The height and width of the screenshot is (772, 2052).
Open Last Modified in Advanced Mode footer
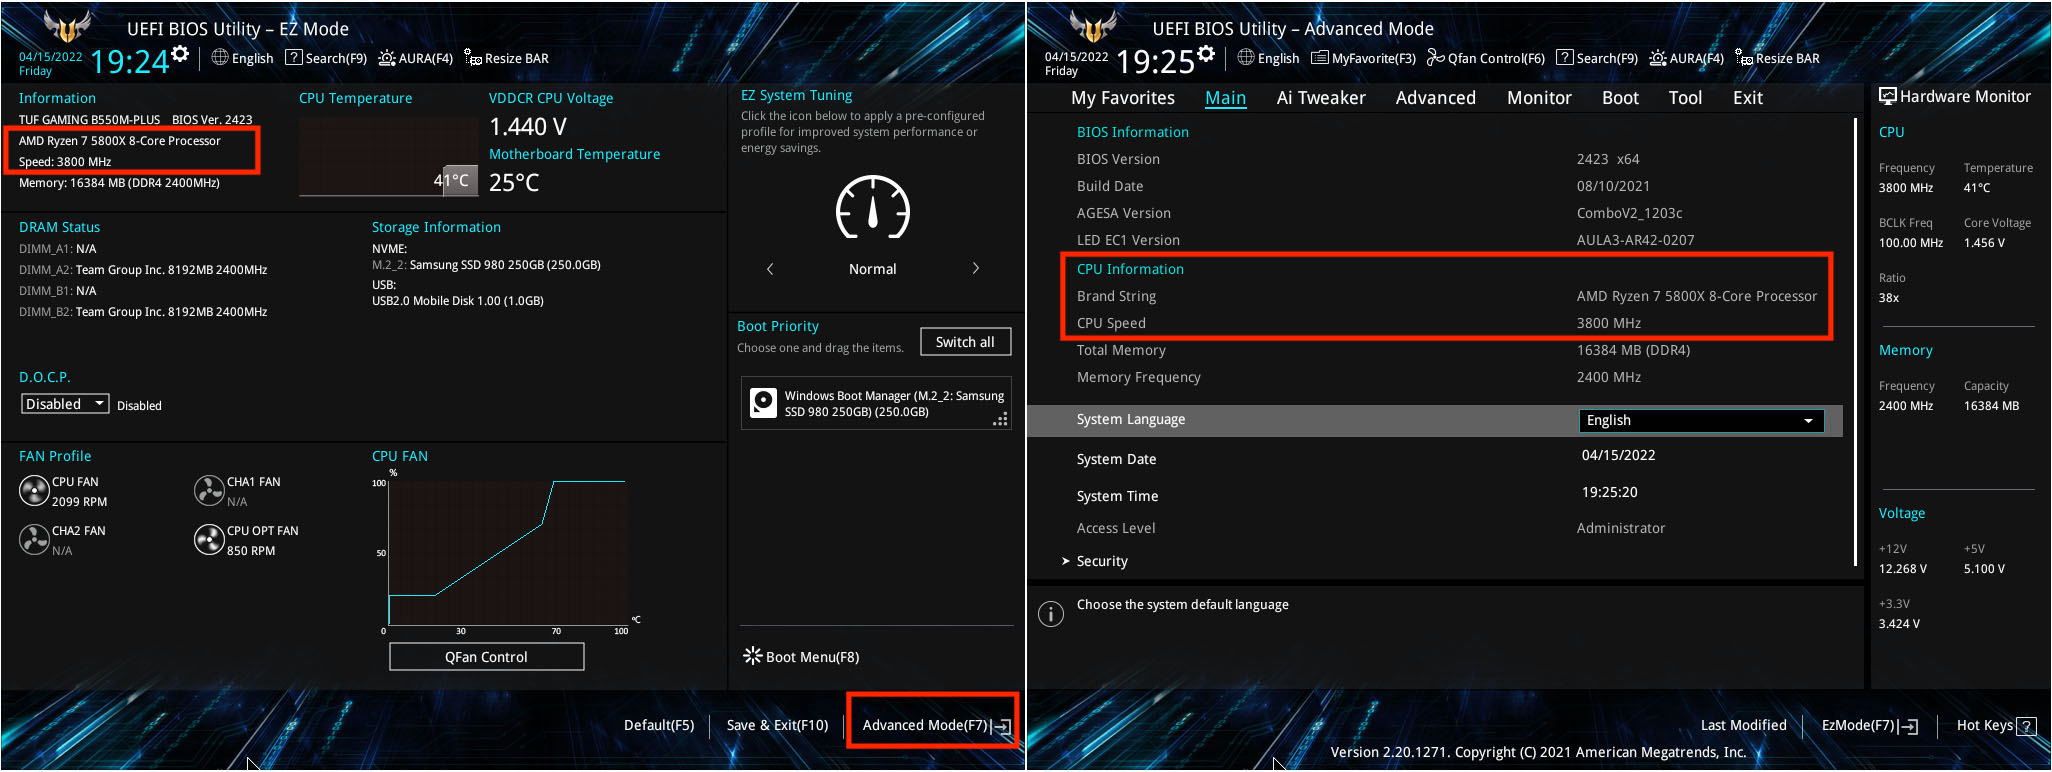click(x=1743, y=725)
